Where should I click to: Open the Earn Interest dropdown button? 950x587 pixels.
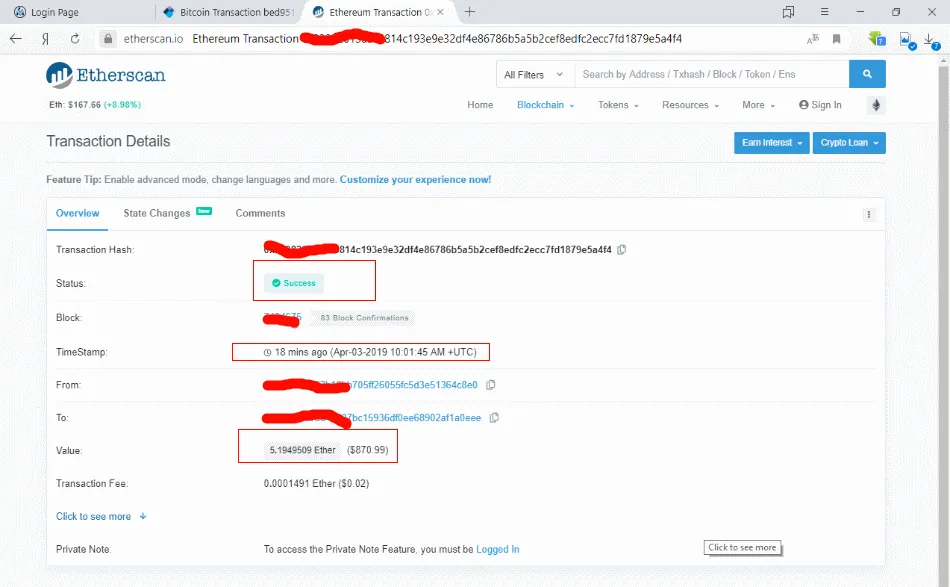(771, 143)
